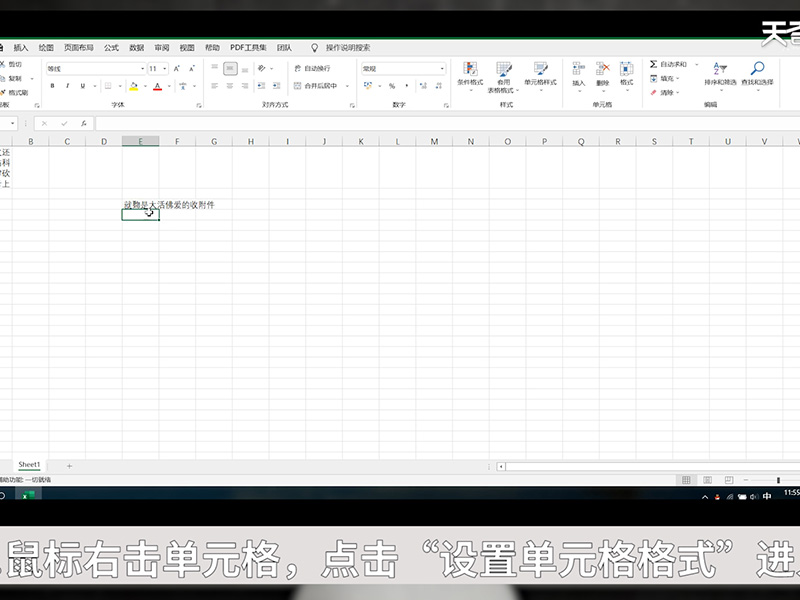Increase font size with the larger A
800x600 pixels.
(x=177, y=68)
